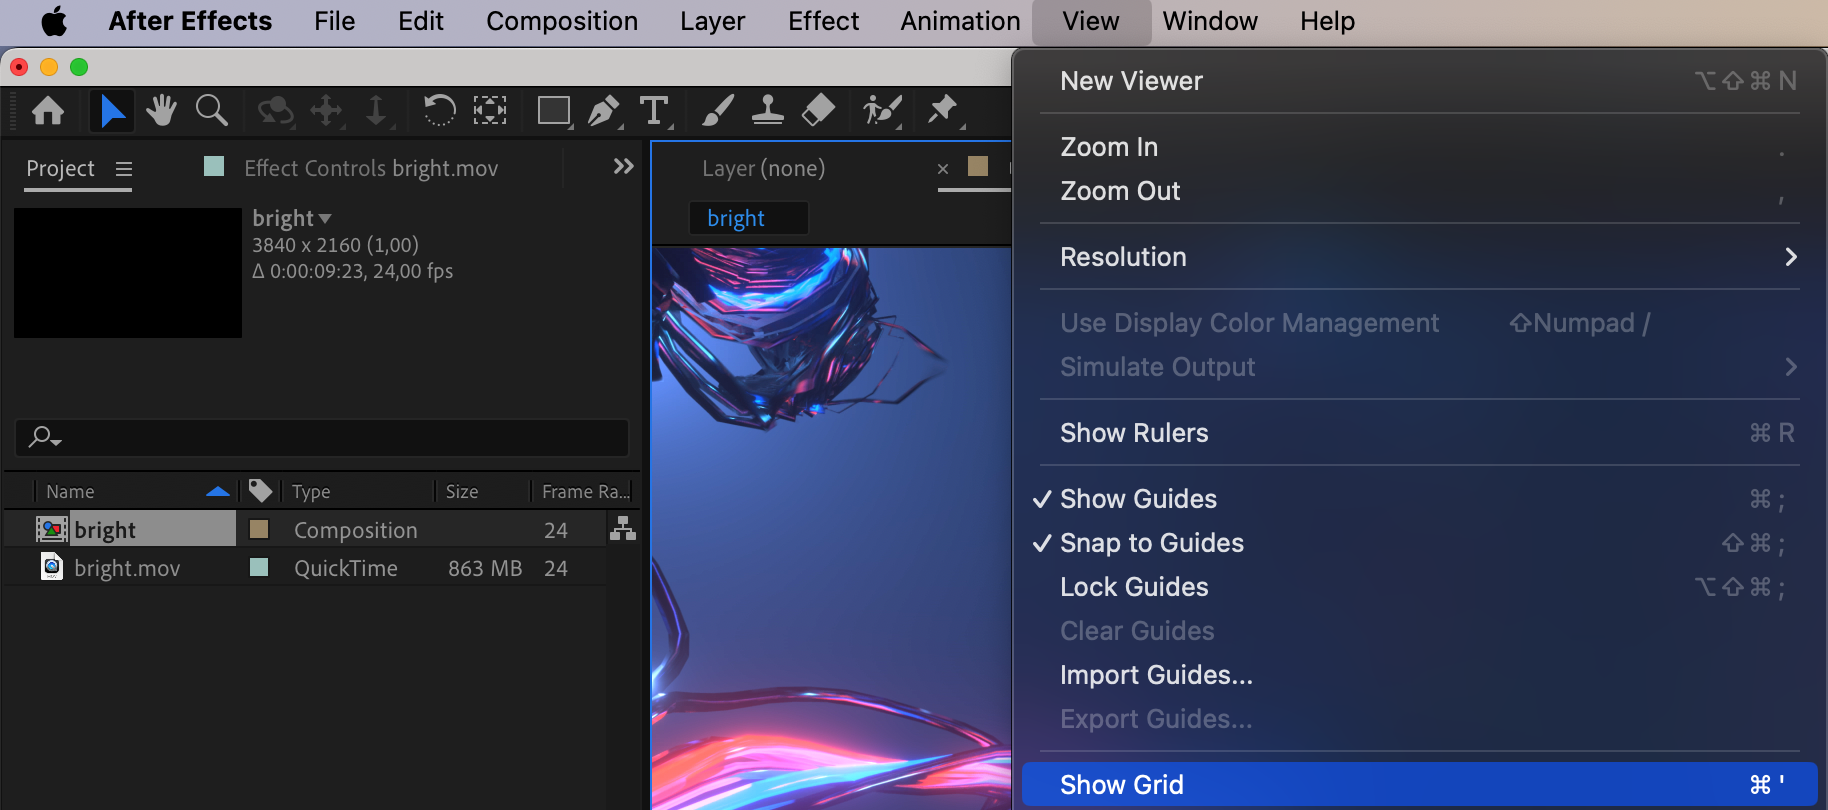Click the Name column sort arrow
1828x810 pixels.
[x=218, y=491]
